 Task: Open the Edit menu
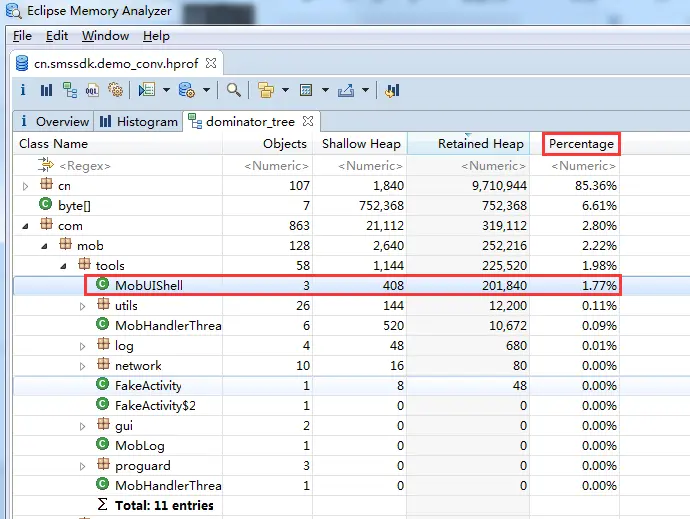(57, 36)
